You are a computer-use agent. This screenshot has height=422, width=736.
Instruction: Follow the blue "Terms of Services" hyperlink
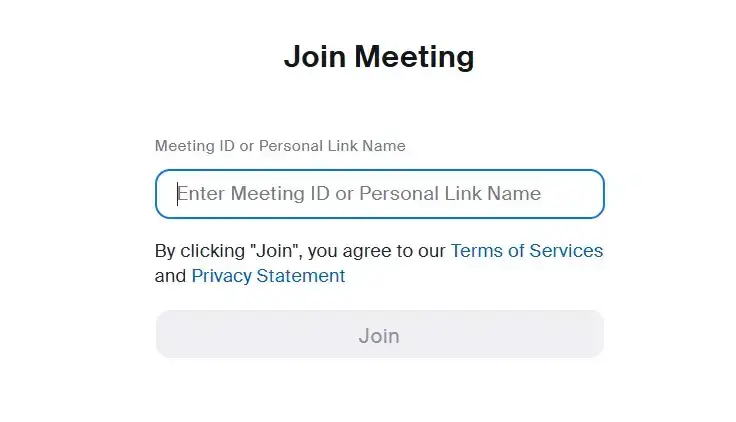pyautogui.click(x=526, y=250)
